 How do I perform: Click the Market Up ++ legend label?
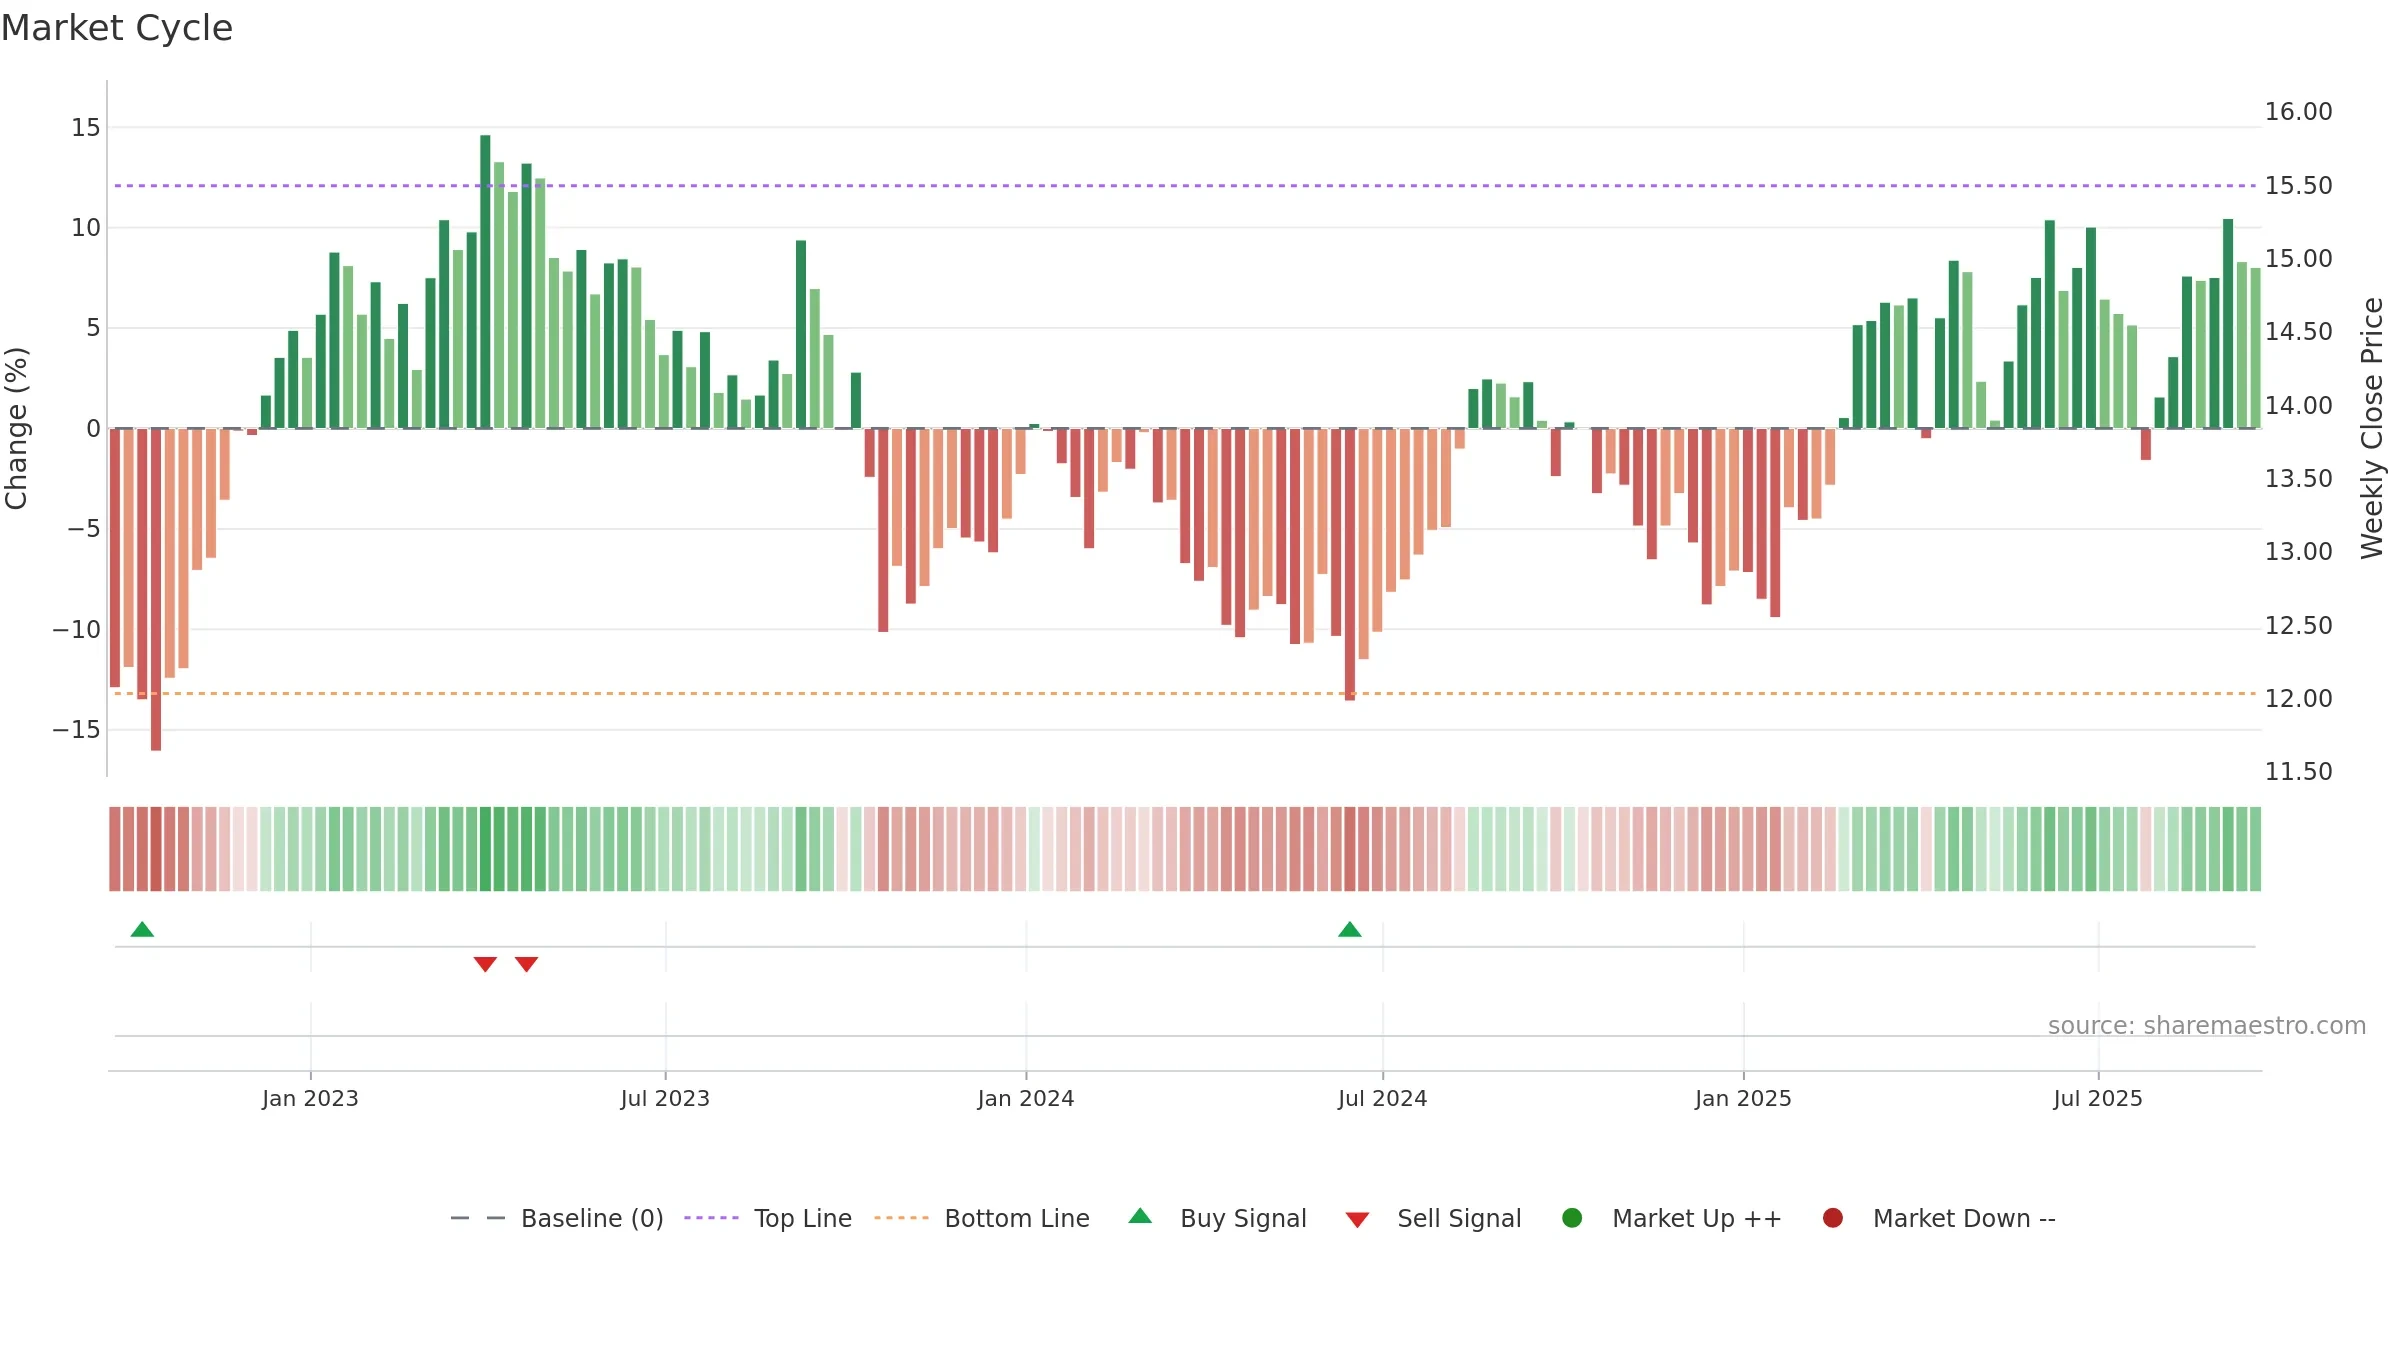[x=1697, y=1218]
